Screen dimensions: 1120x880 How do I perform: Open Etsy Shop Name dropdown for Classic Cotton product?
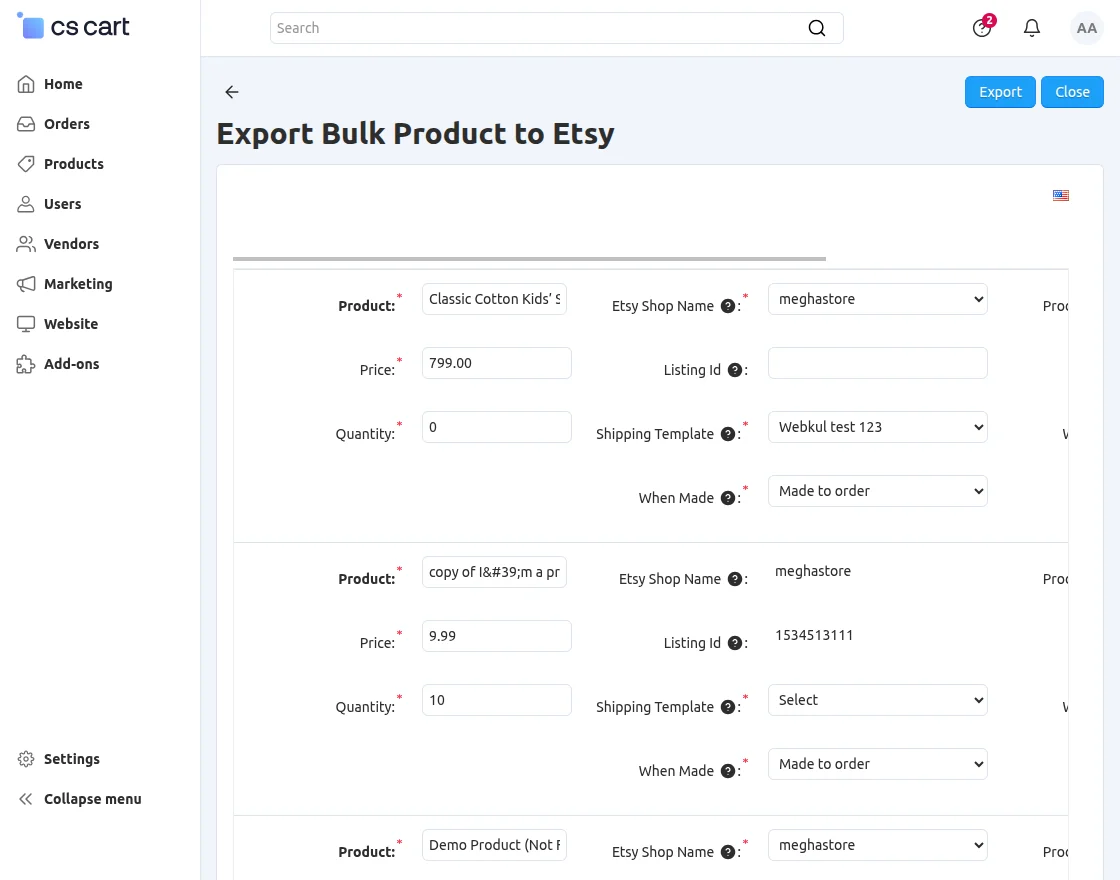coord(878,299)
